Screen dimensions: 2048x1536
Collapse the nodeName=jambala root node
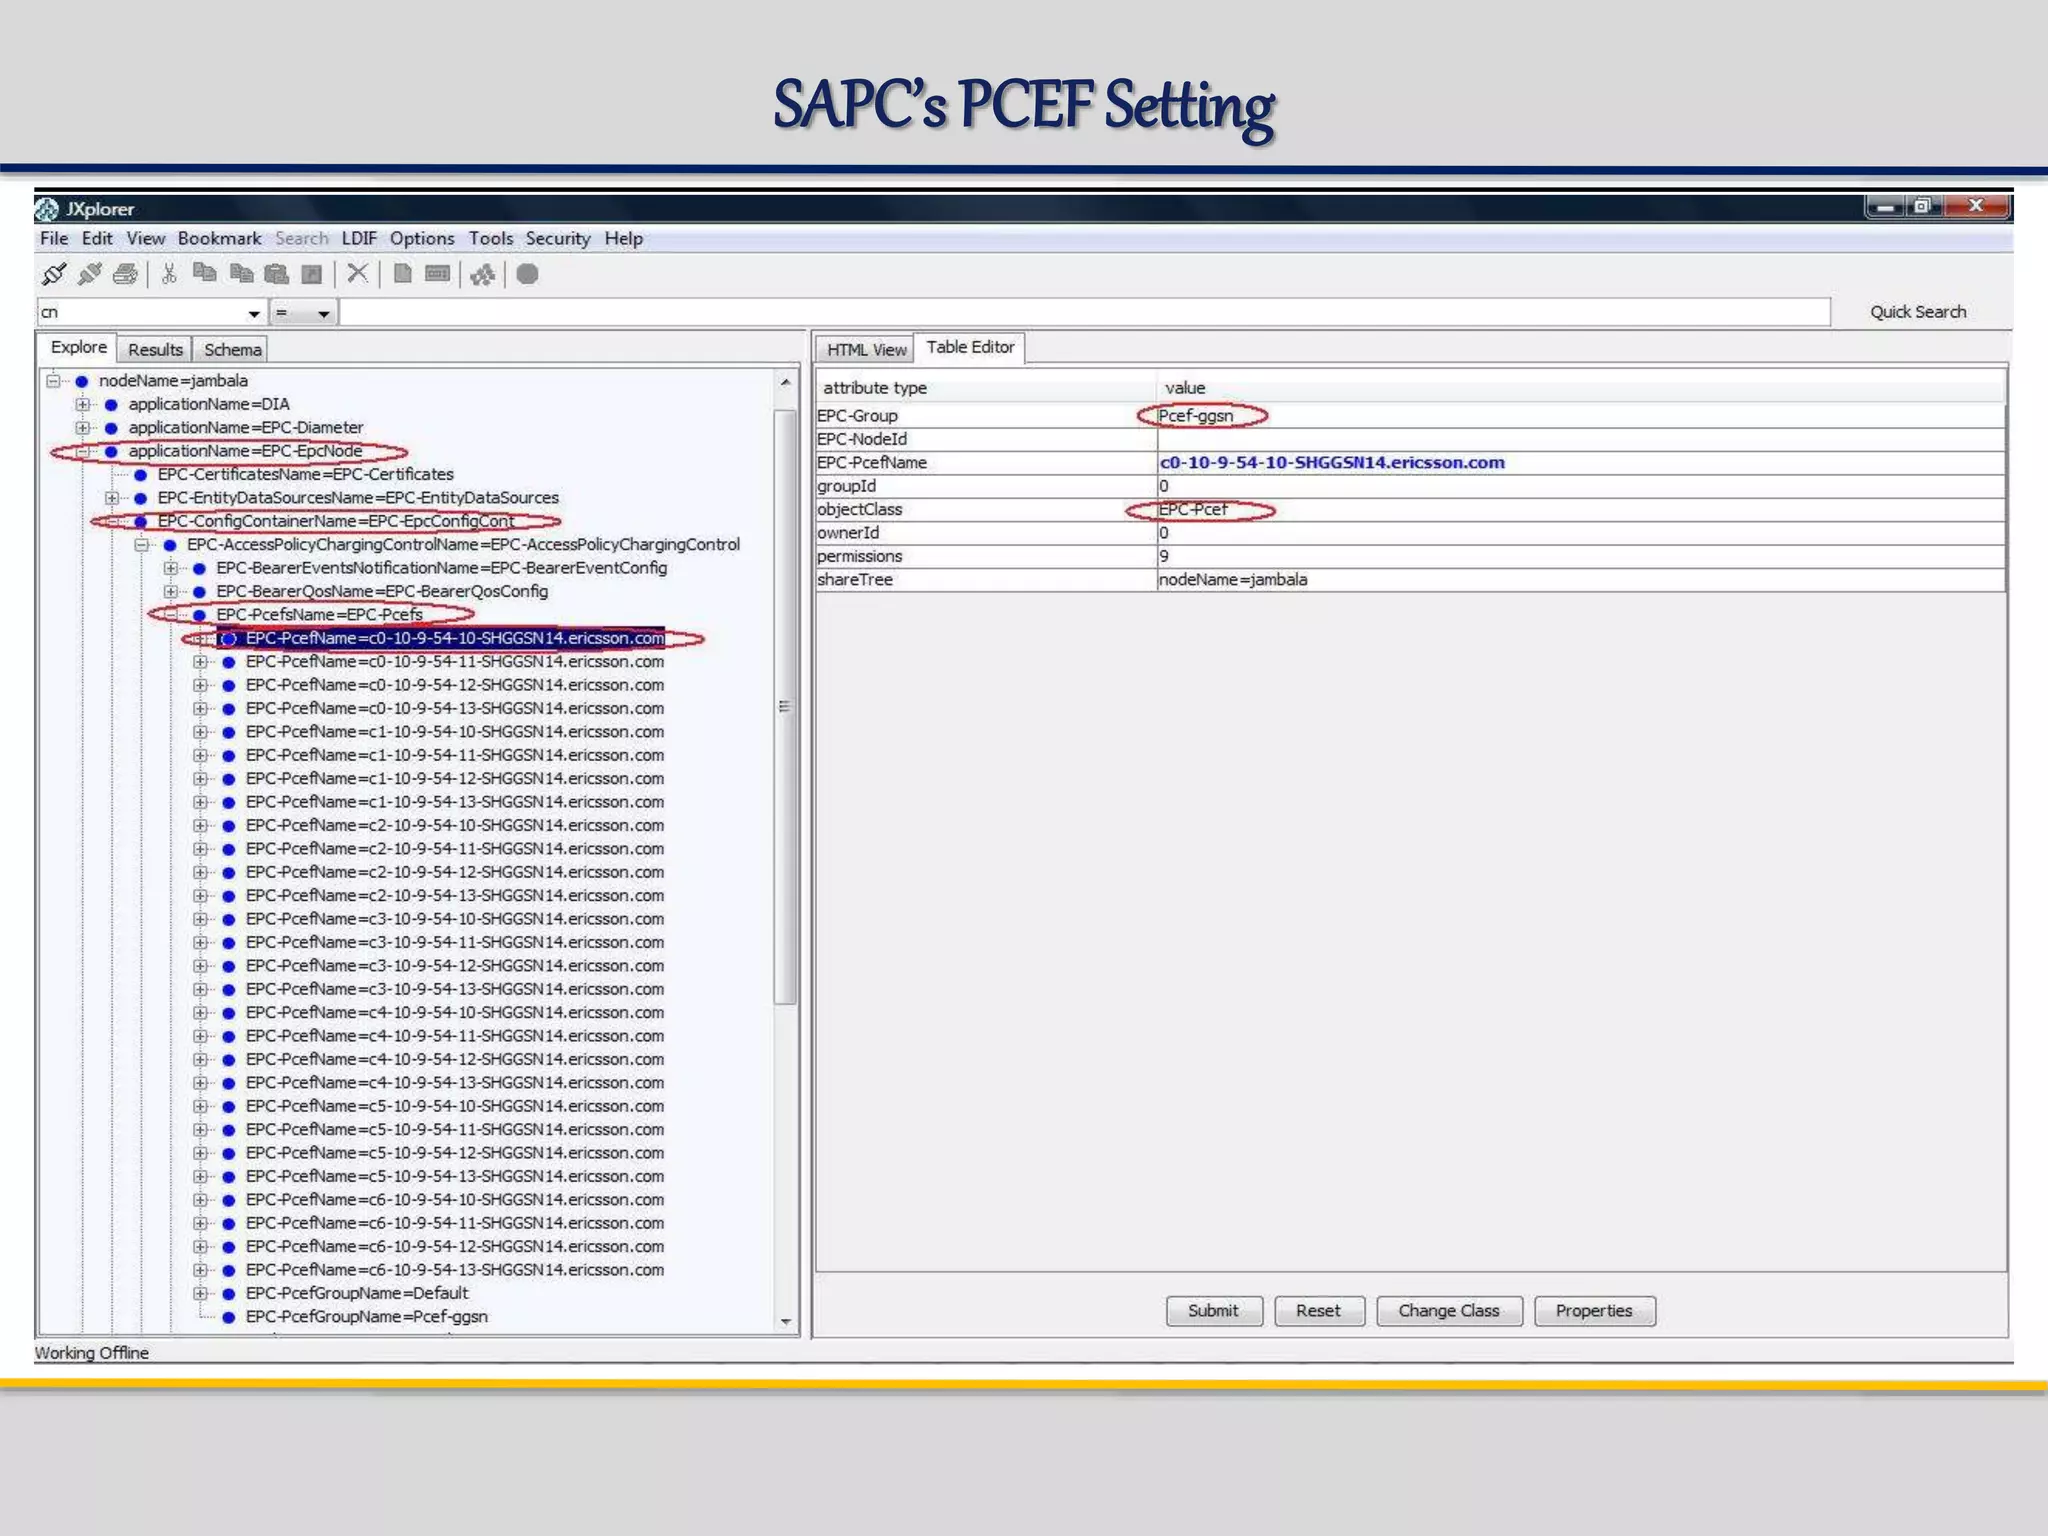[x=53, y=381]
